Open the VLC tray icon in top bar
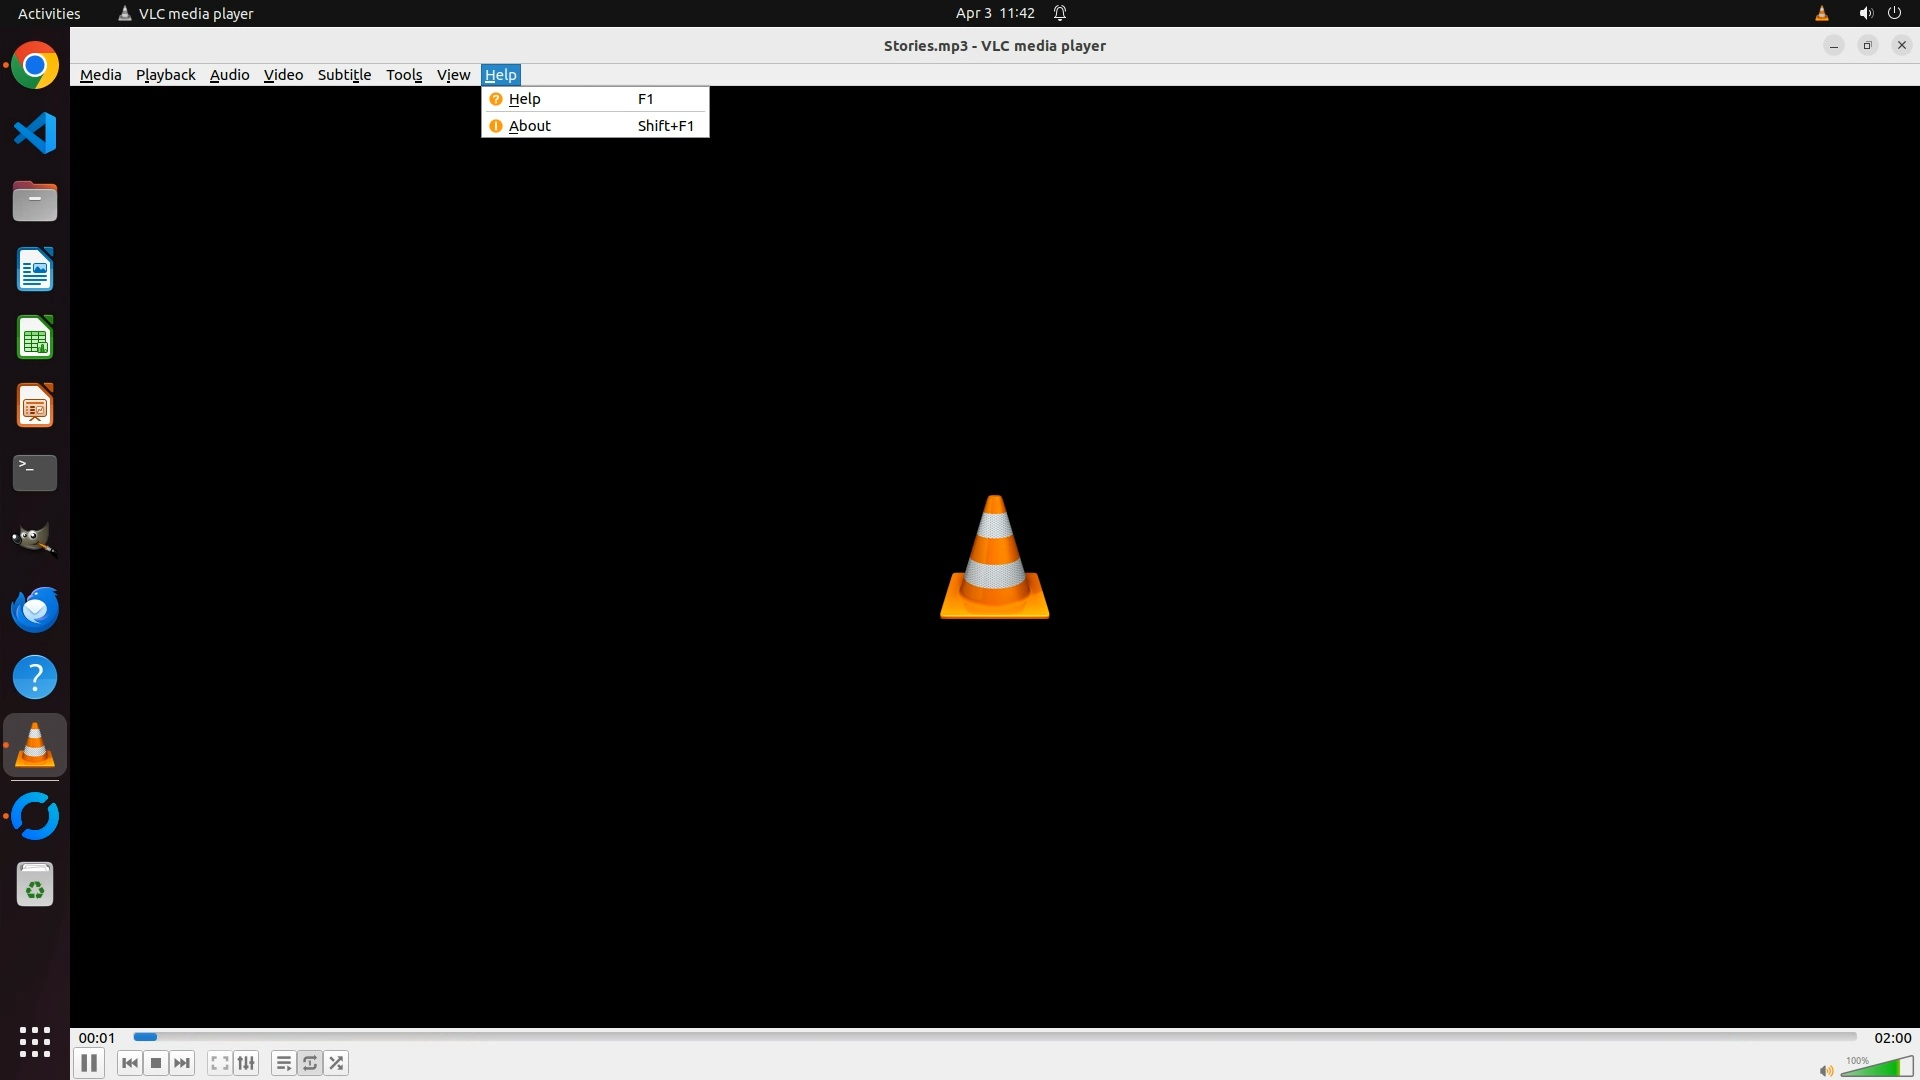The image size is (1920, 1080). coord(1821,13)
